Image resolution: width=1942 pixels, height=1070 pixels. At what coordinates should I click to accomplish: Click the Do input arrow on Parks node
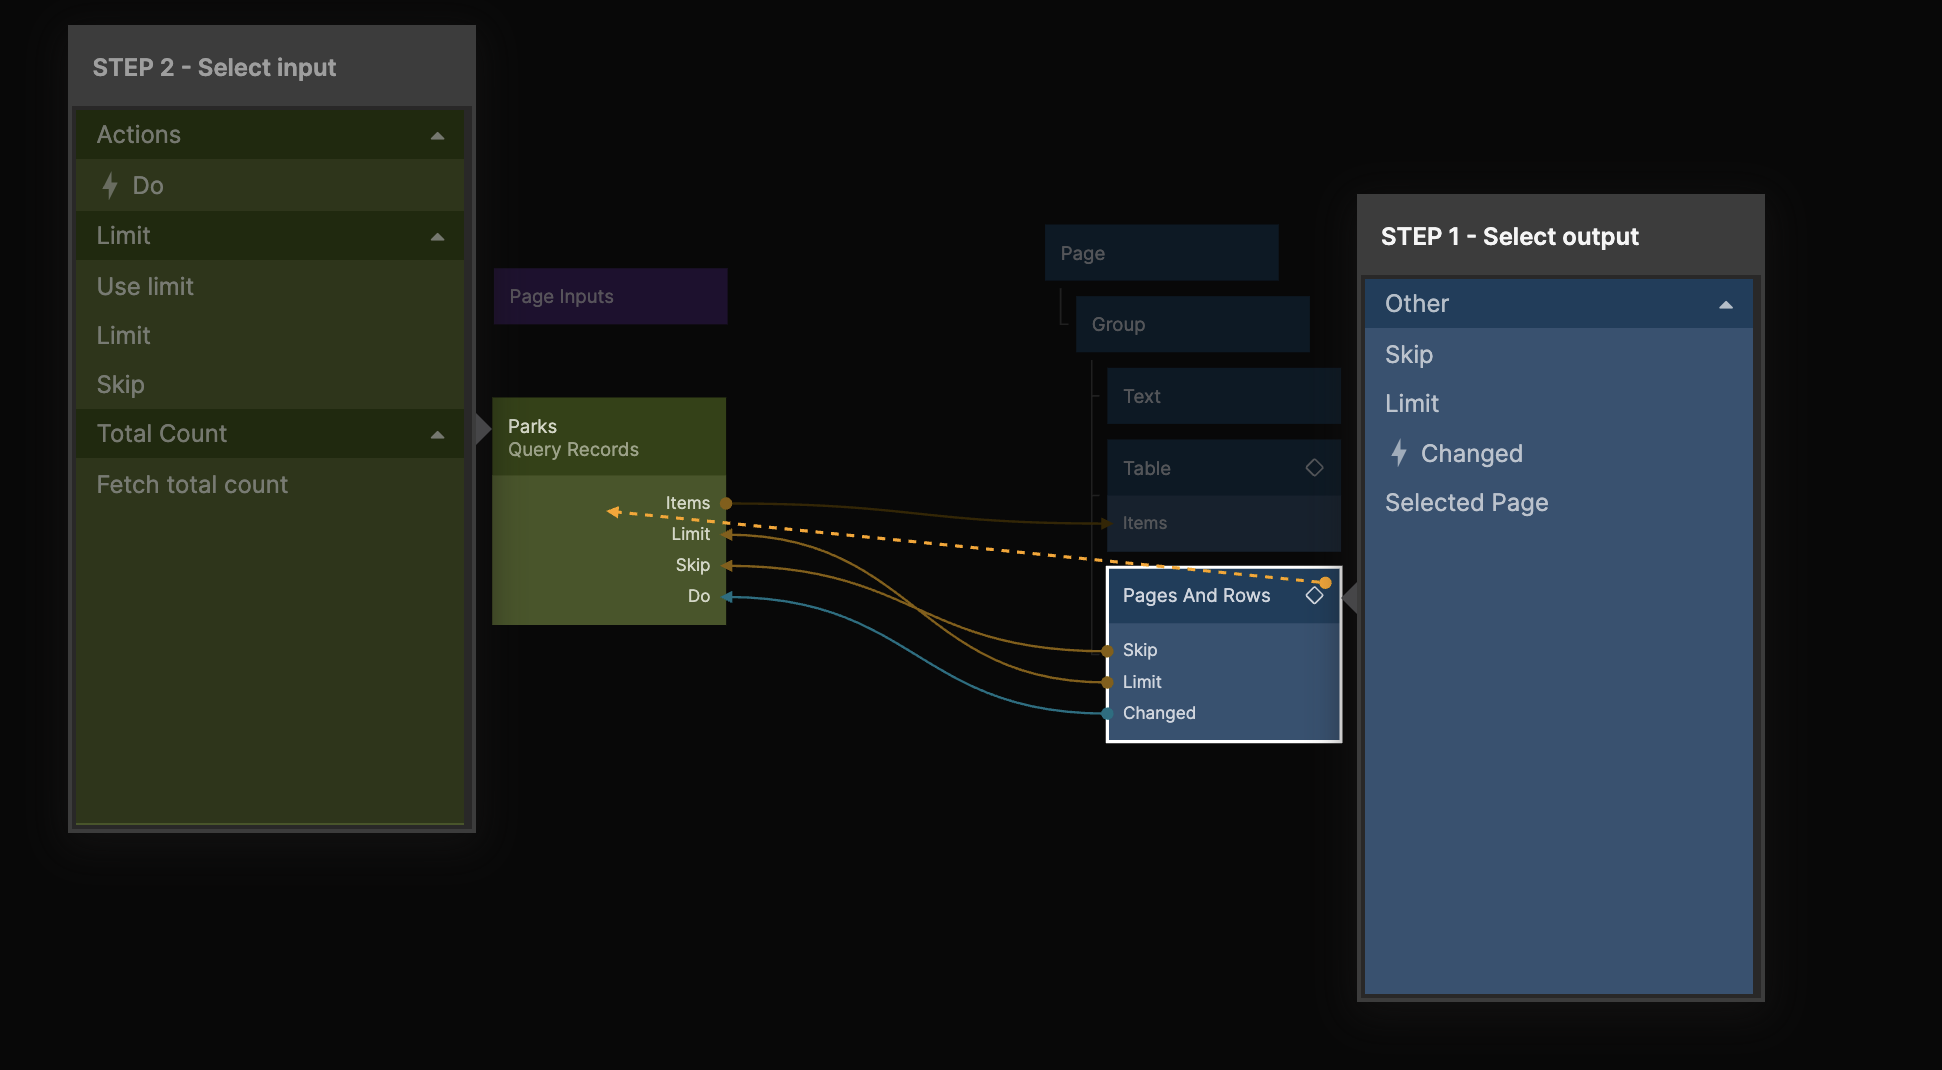click(x=728, y=597)
